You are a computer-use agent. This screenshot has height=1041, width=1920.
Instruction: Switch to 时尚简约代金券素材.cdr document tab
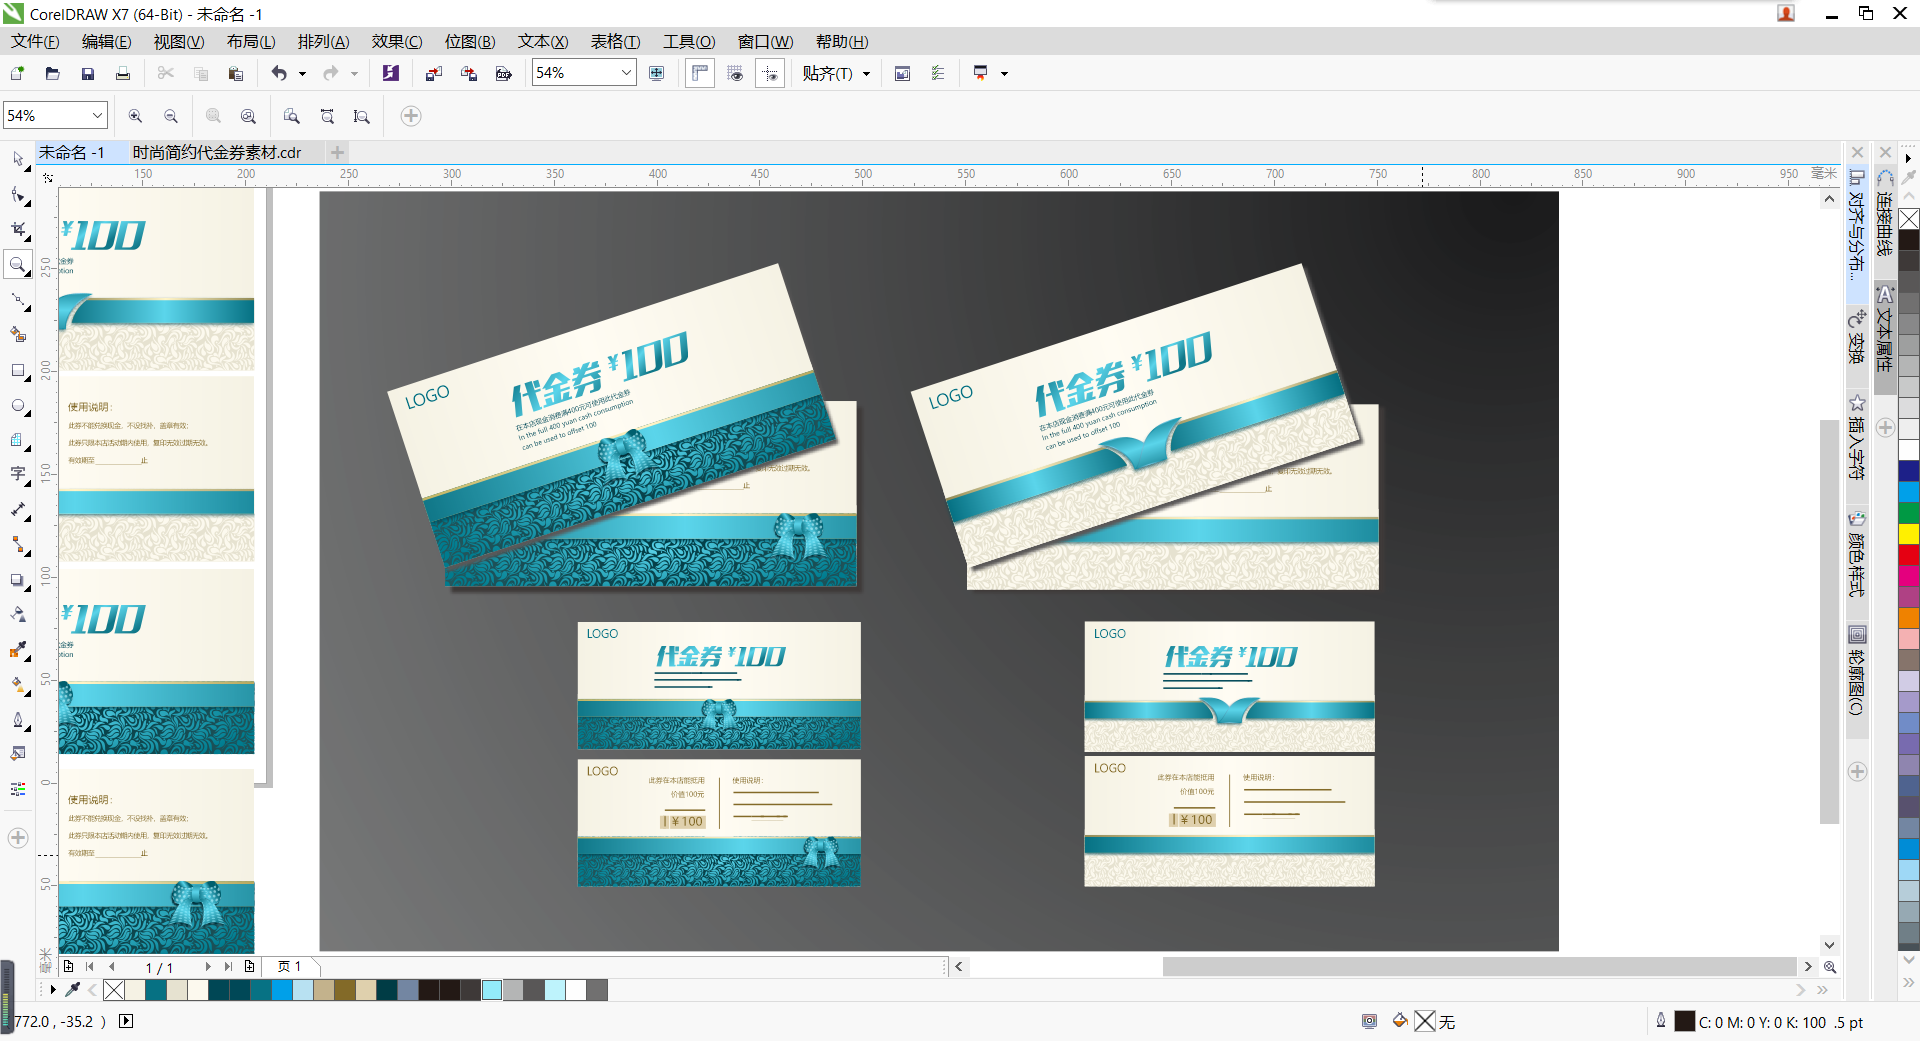[217, 152]
